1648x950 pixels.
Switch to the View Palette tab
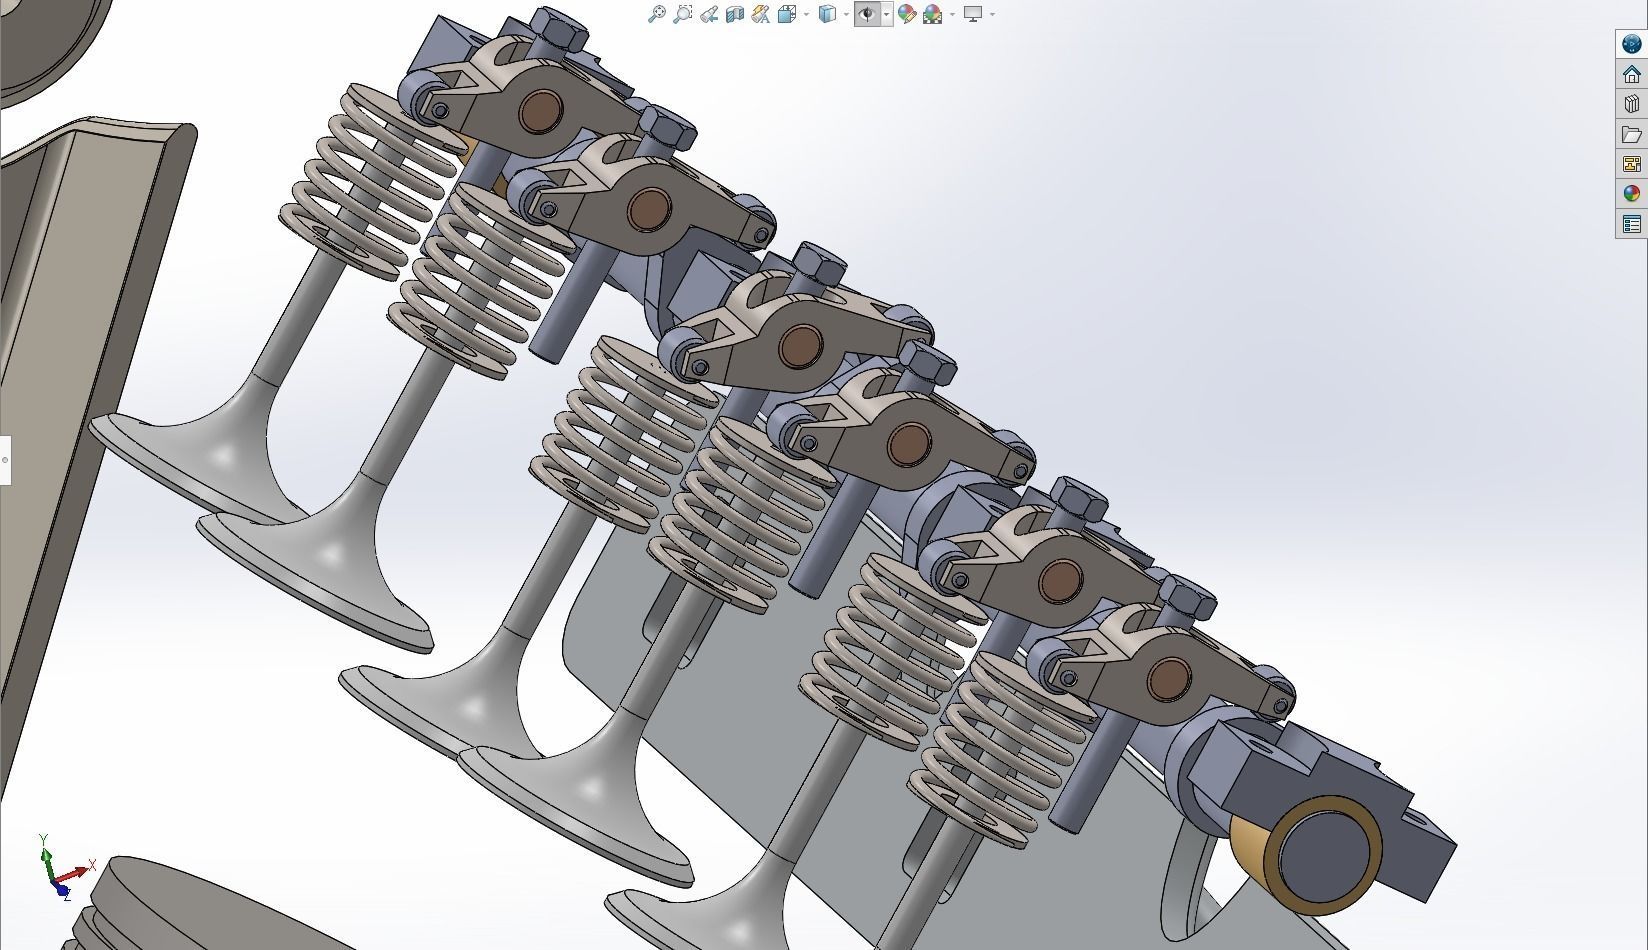point(1631,162)
